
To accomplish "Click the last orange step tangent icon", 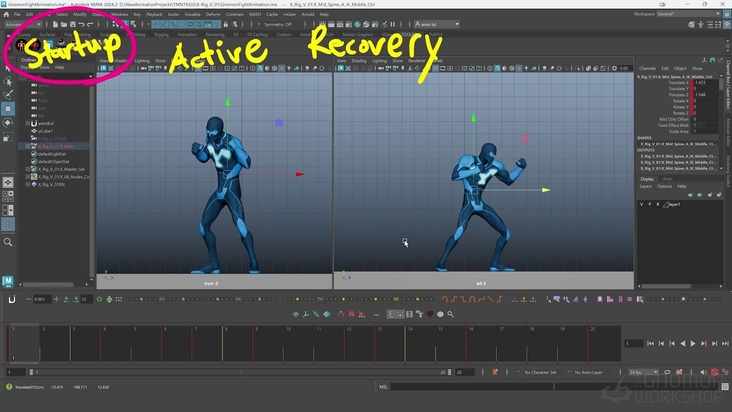I will click(x=500, y=299).
